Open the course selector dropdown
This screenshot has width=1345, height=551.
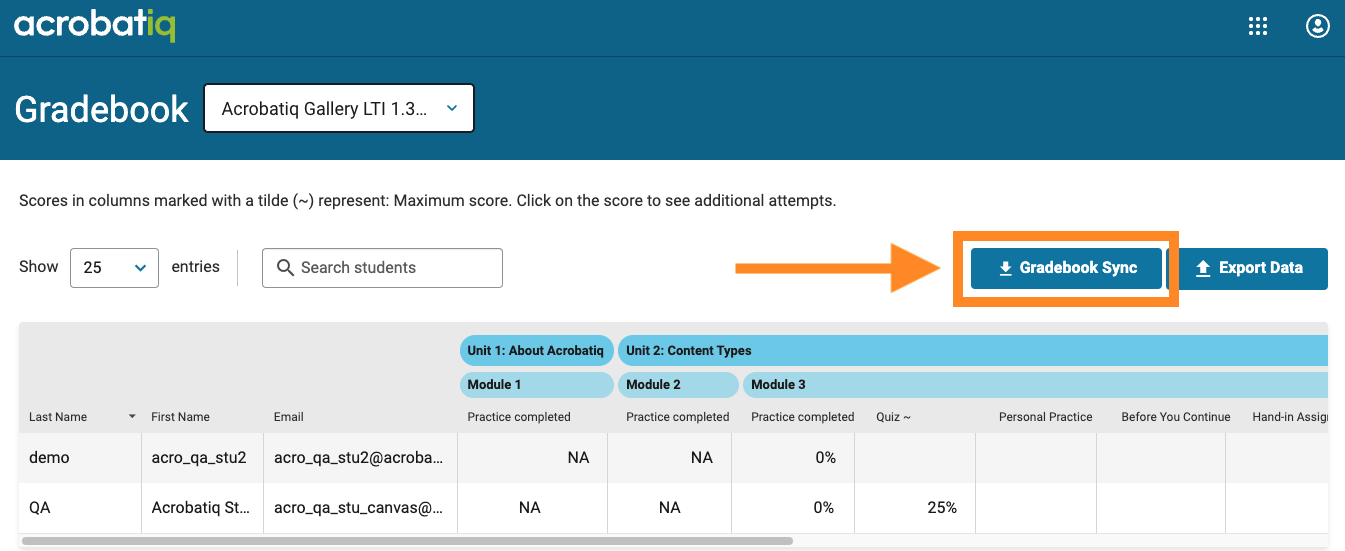coord(339,108)
